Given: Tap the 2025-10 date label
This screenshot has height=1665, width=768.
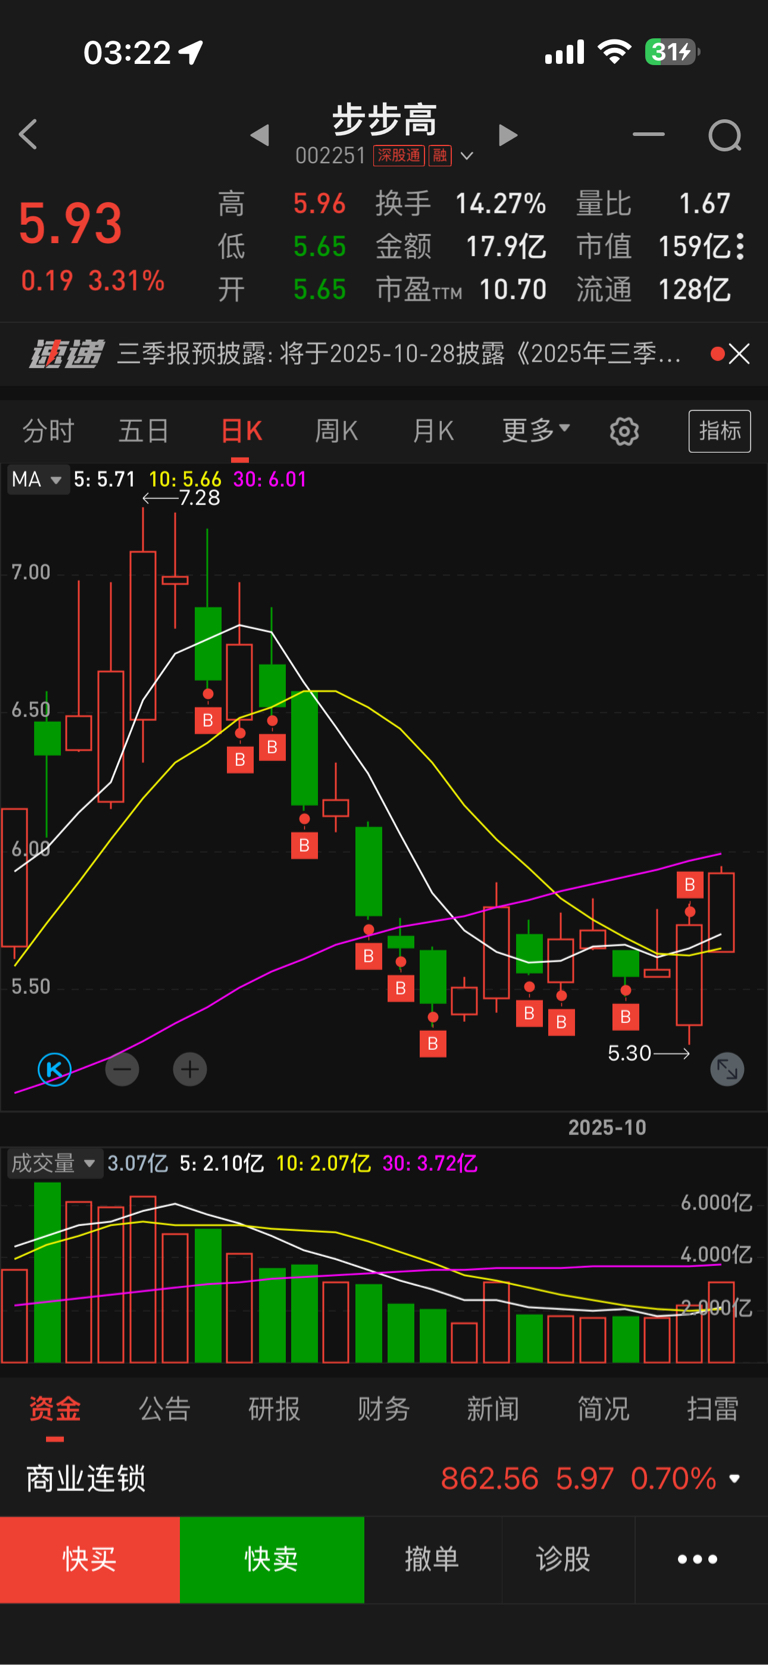Looking at the screenshot, I should pyautogui.click(x=607, y=1127).
